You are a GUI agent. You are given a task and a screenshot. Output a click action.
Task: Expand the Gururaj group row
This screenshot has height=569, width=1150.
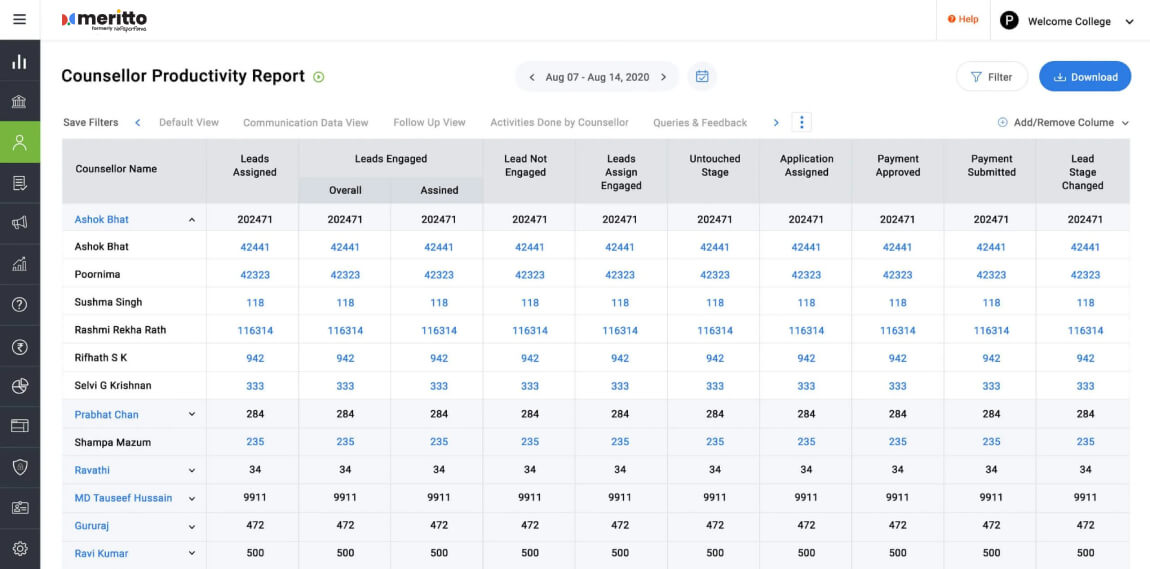[192, 526]
